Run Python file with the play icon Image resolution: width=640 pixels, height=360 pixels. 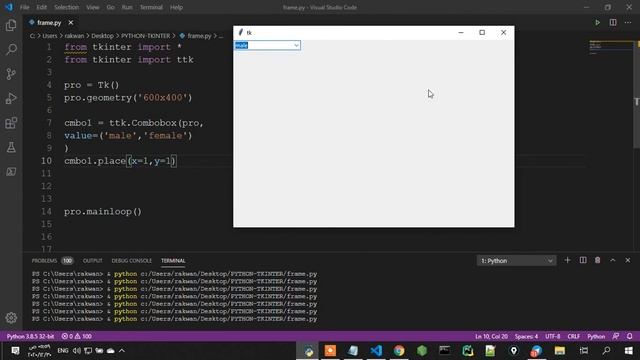[597, 22]
